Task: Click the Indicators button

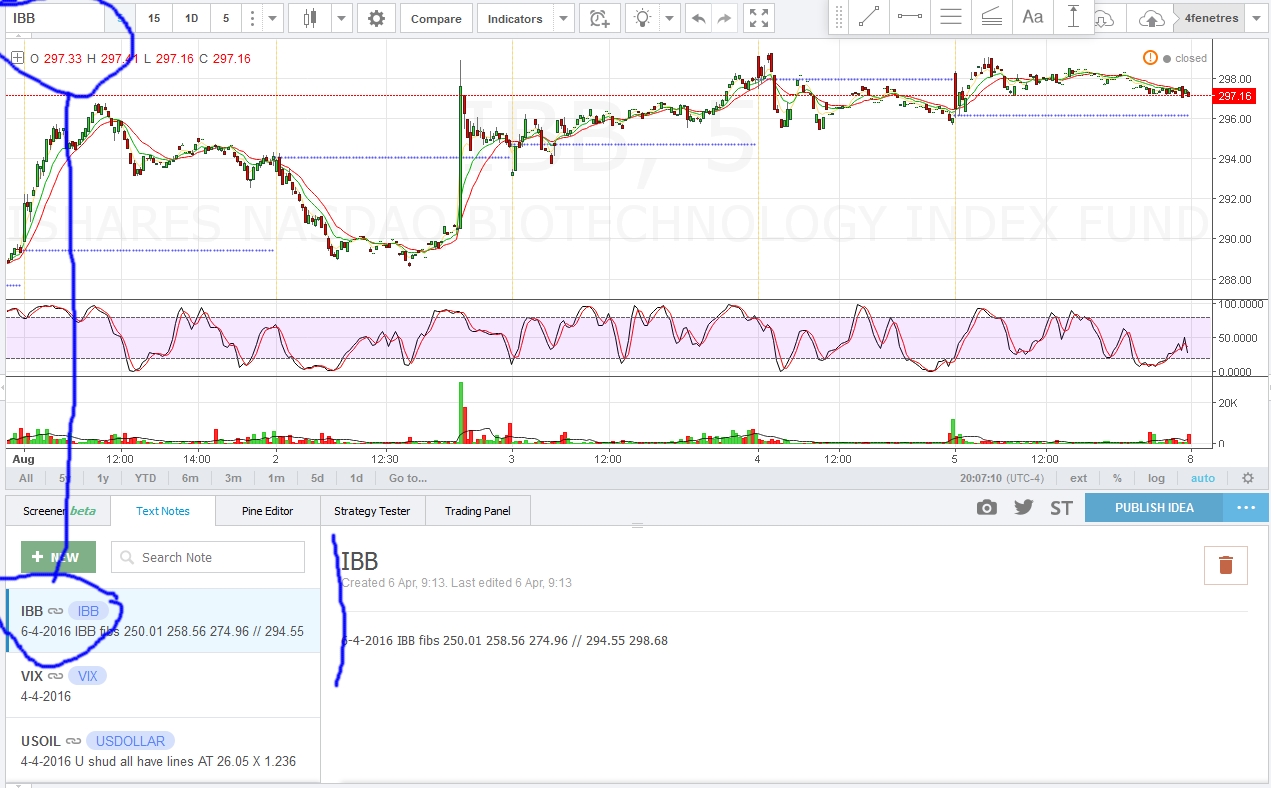Action: (515, 18)
